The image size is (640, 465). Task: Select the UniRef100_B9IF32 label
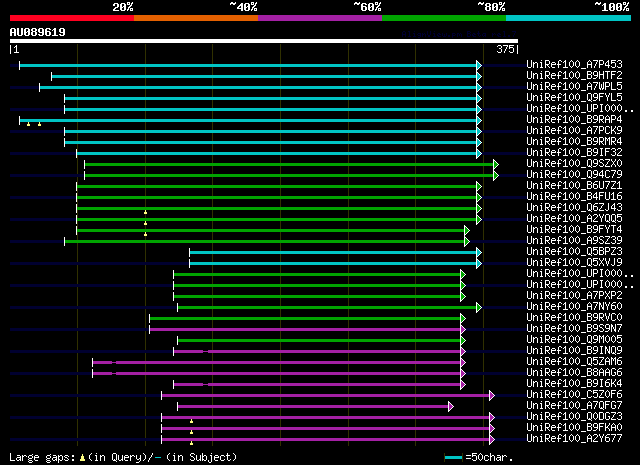574,153
